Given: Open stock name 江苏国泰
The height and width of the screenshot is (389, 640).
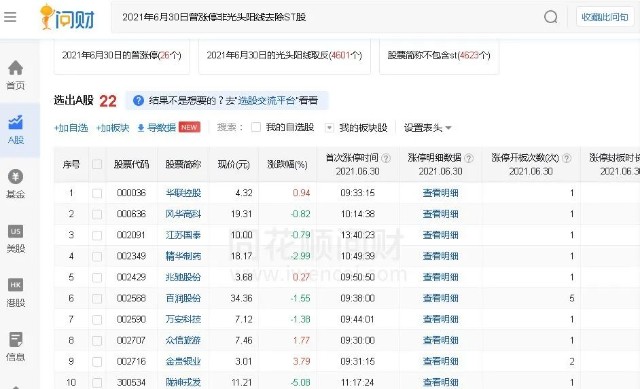Looking at the screenshot, I should 183,235.
